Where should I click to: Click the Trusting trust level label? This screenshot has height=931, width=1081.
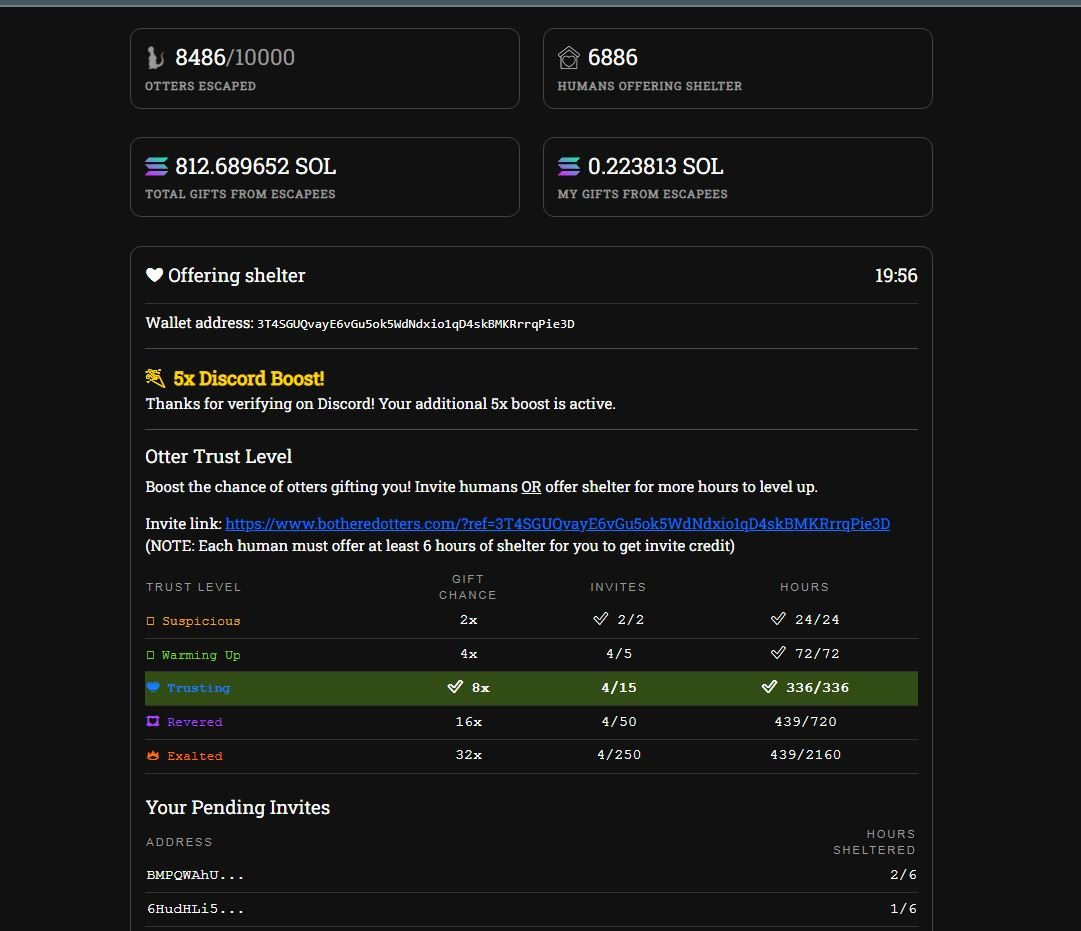click(x=199, y=688)
